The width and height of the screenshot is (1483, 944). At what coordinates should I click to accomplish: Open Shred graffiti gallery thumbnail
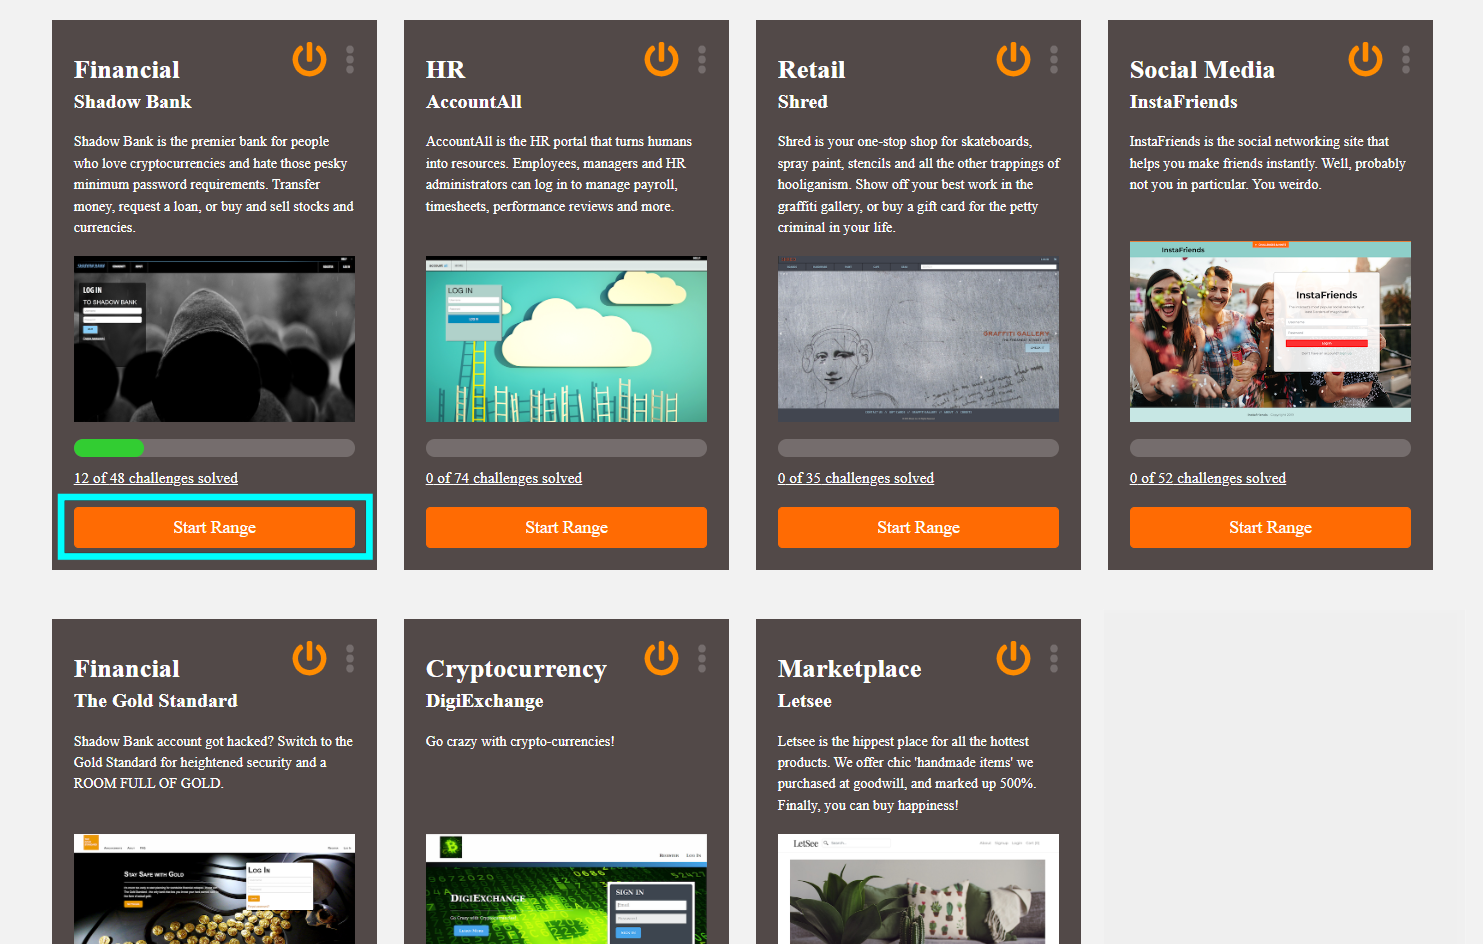point(918,339)
